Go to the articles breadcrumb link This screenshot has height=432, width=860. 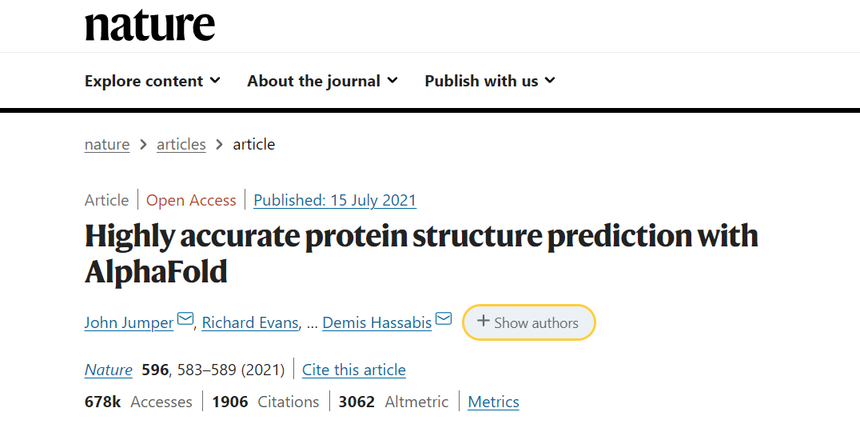pyautogui.click(x=181, y=145)
